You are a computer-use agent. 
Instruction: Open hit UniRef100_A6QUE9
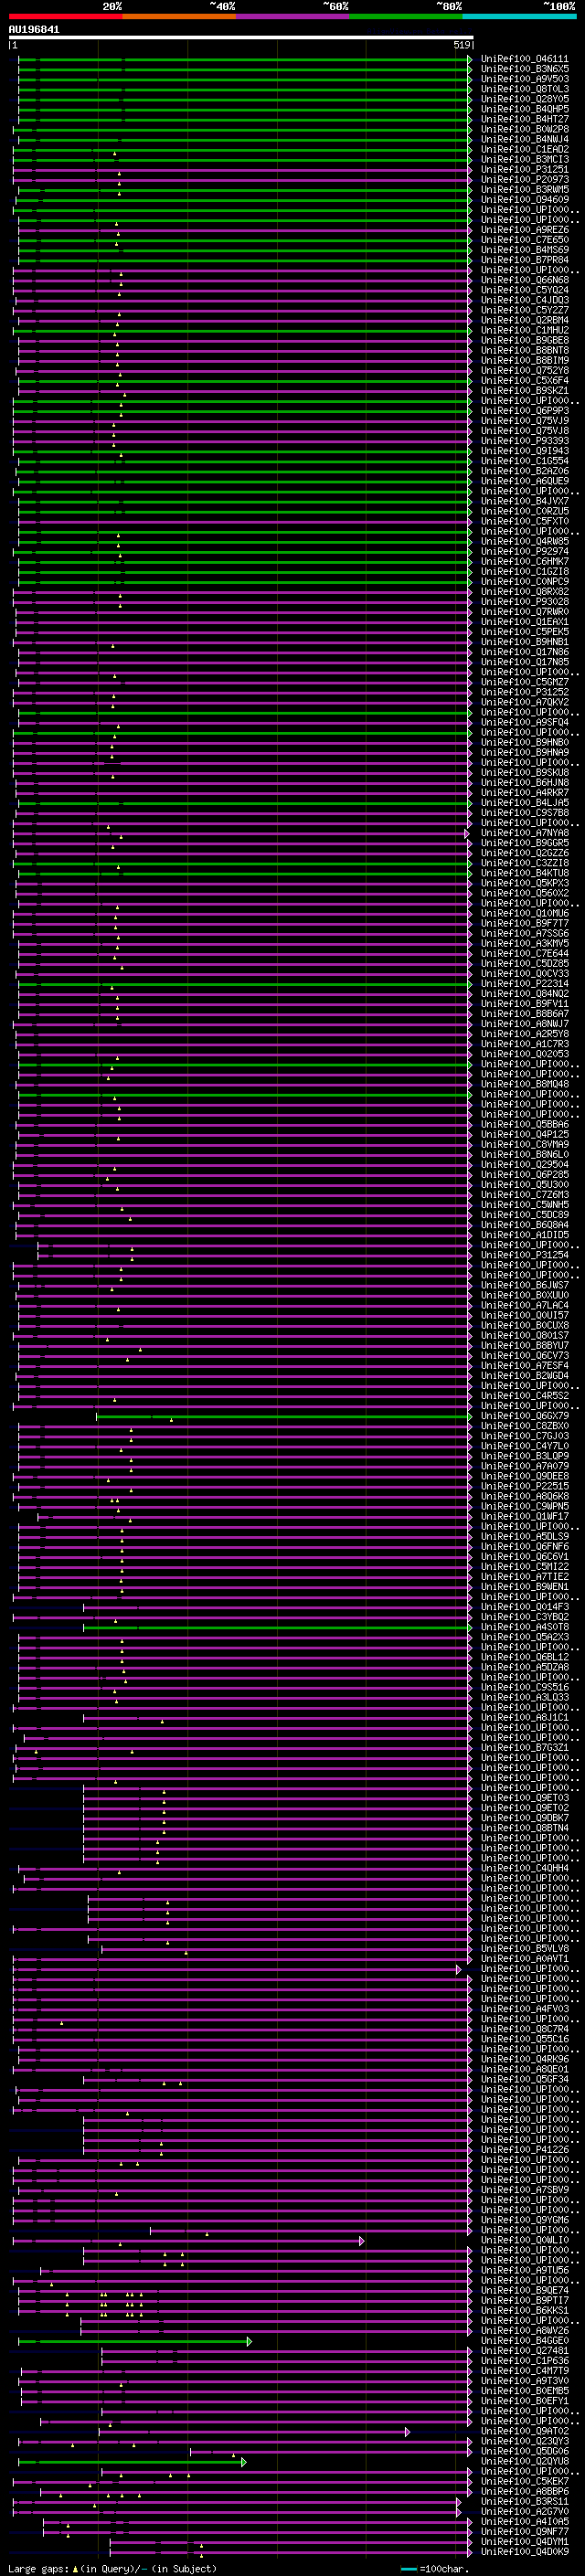pyautogui.click(x=525, y=481)
